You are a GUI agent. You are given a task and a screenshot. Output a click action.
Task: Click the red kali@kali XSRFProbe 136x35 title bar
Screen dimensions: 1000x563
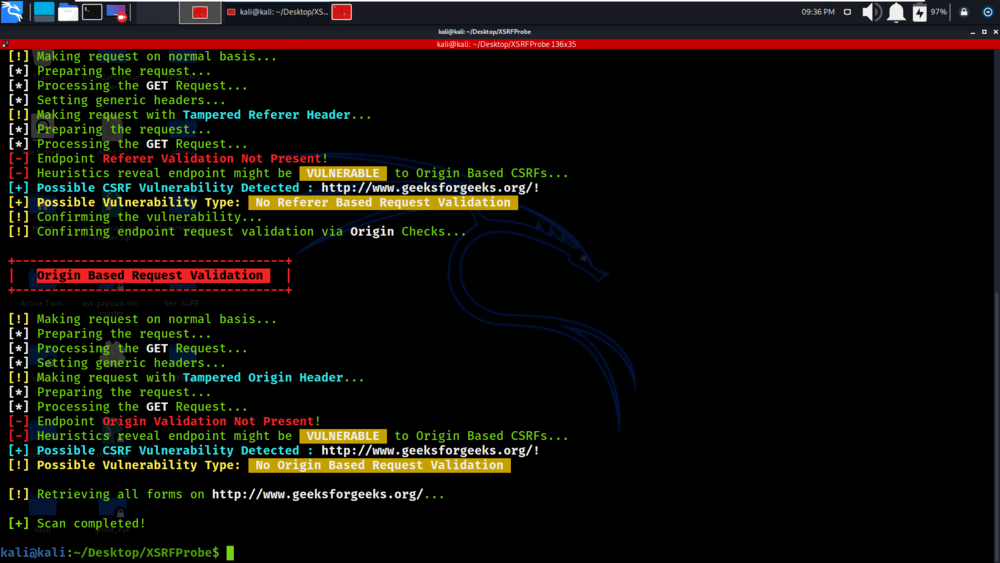pyautogui.click(x=500, y=44)
